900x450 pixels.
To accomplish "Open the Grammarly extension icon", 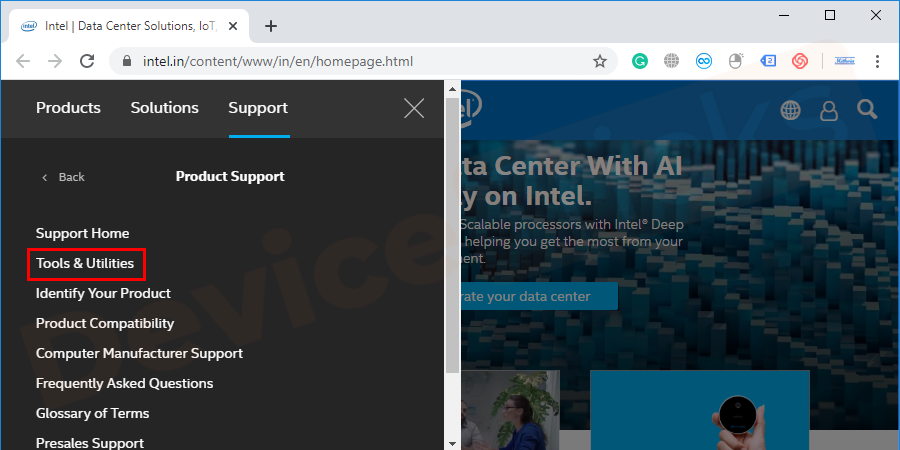I will (639, 61).
